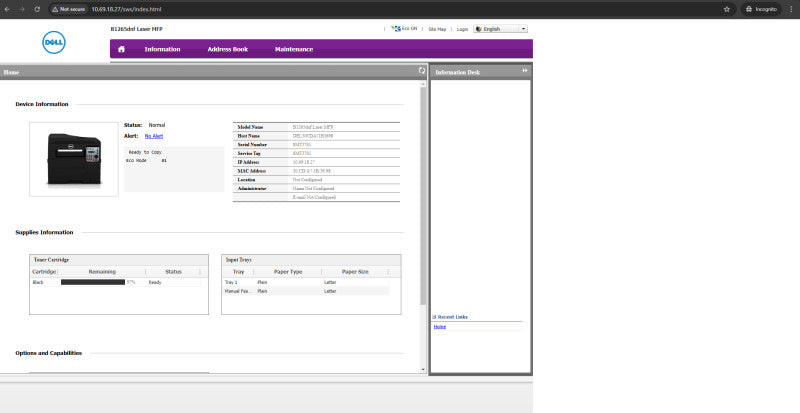The width and height of the screenshot is (800, 413).
Task: Select the Tray 1 row
Action: 306,282
